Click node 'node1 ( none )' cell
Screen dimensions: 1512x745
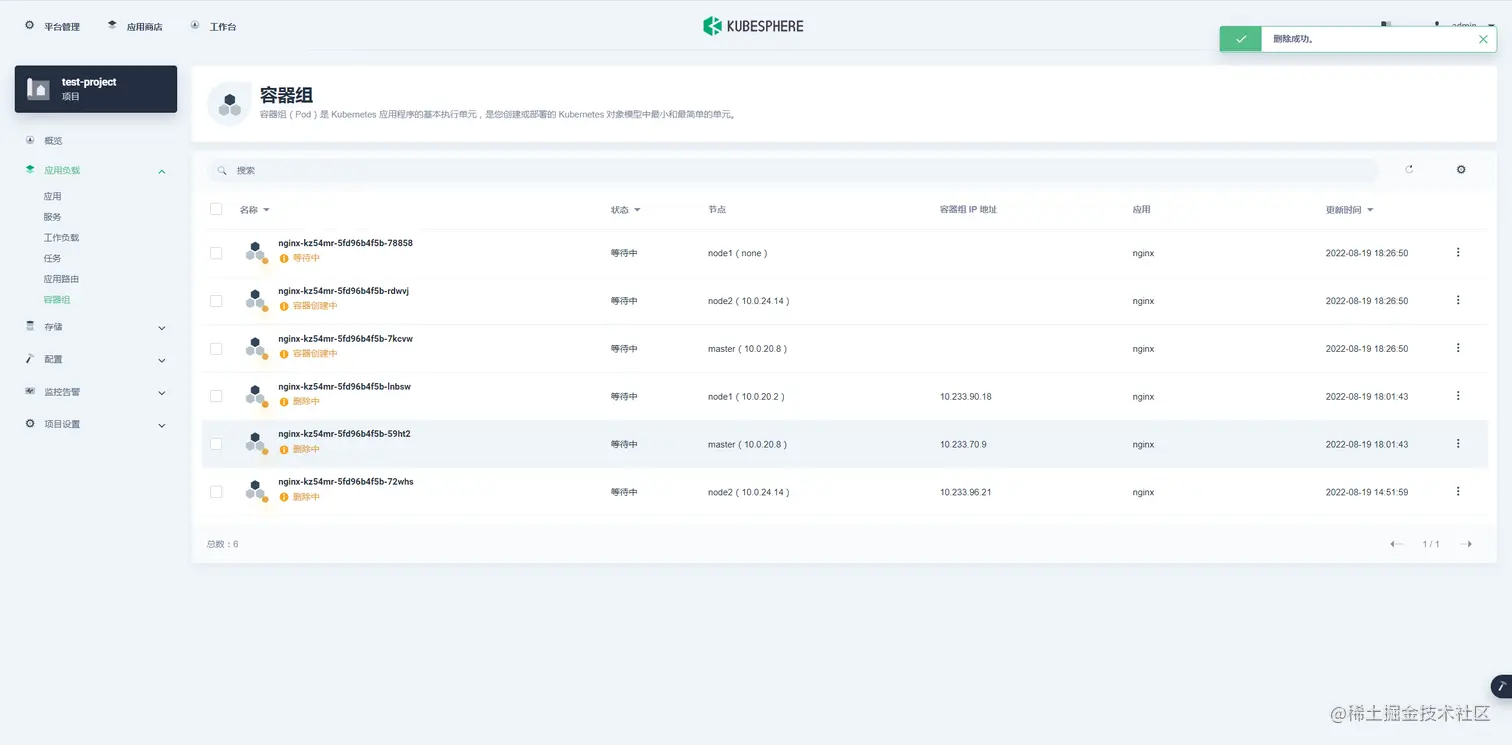[x=738, y=254]
